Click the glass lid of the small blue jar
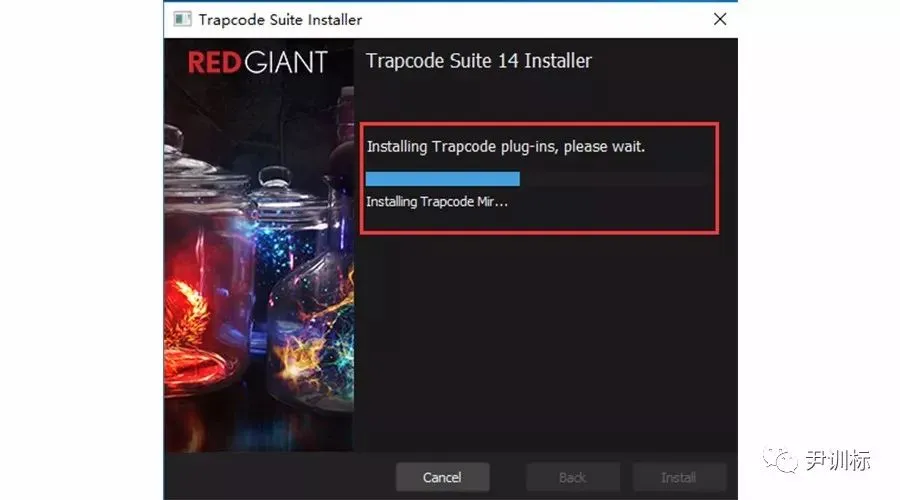Screen dimensions: 900x500 [x=276, y=184]
